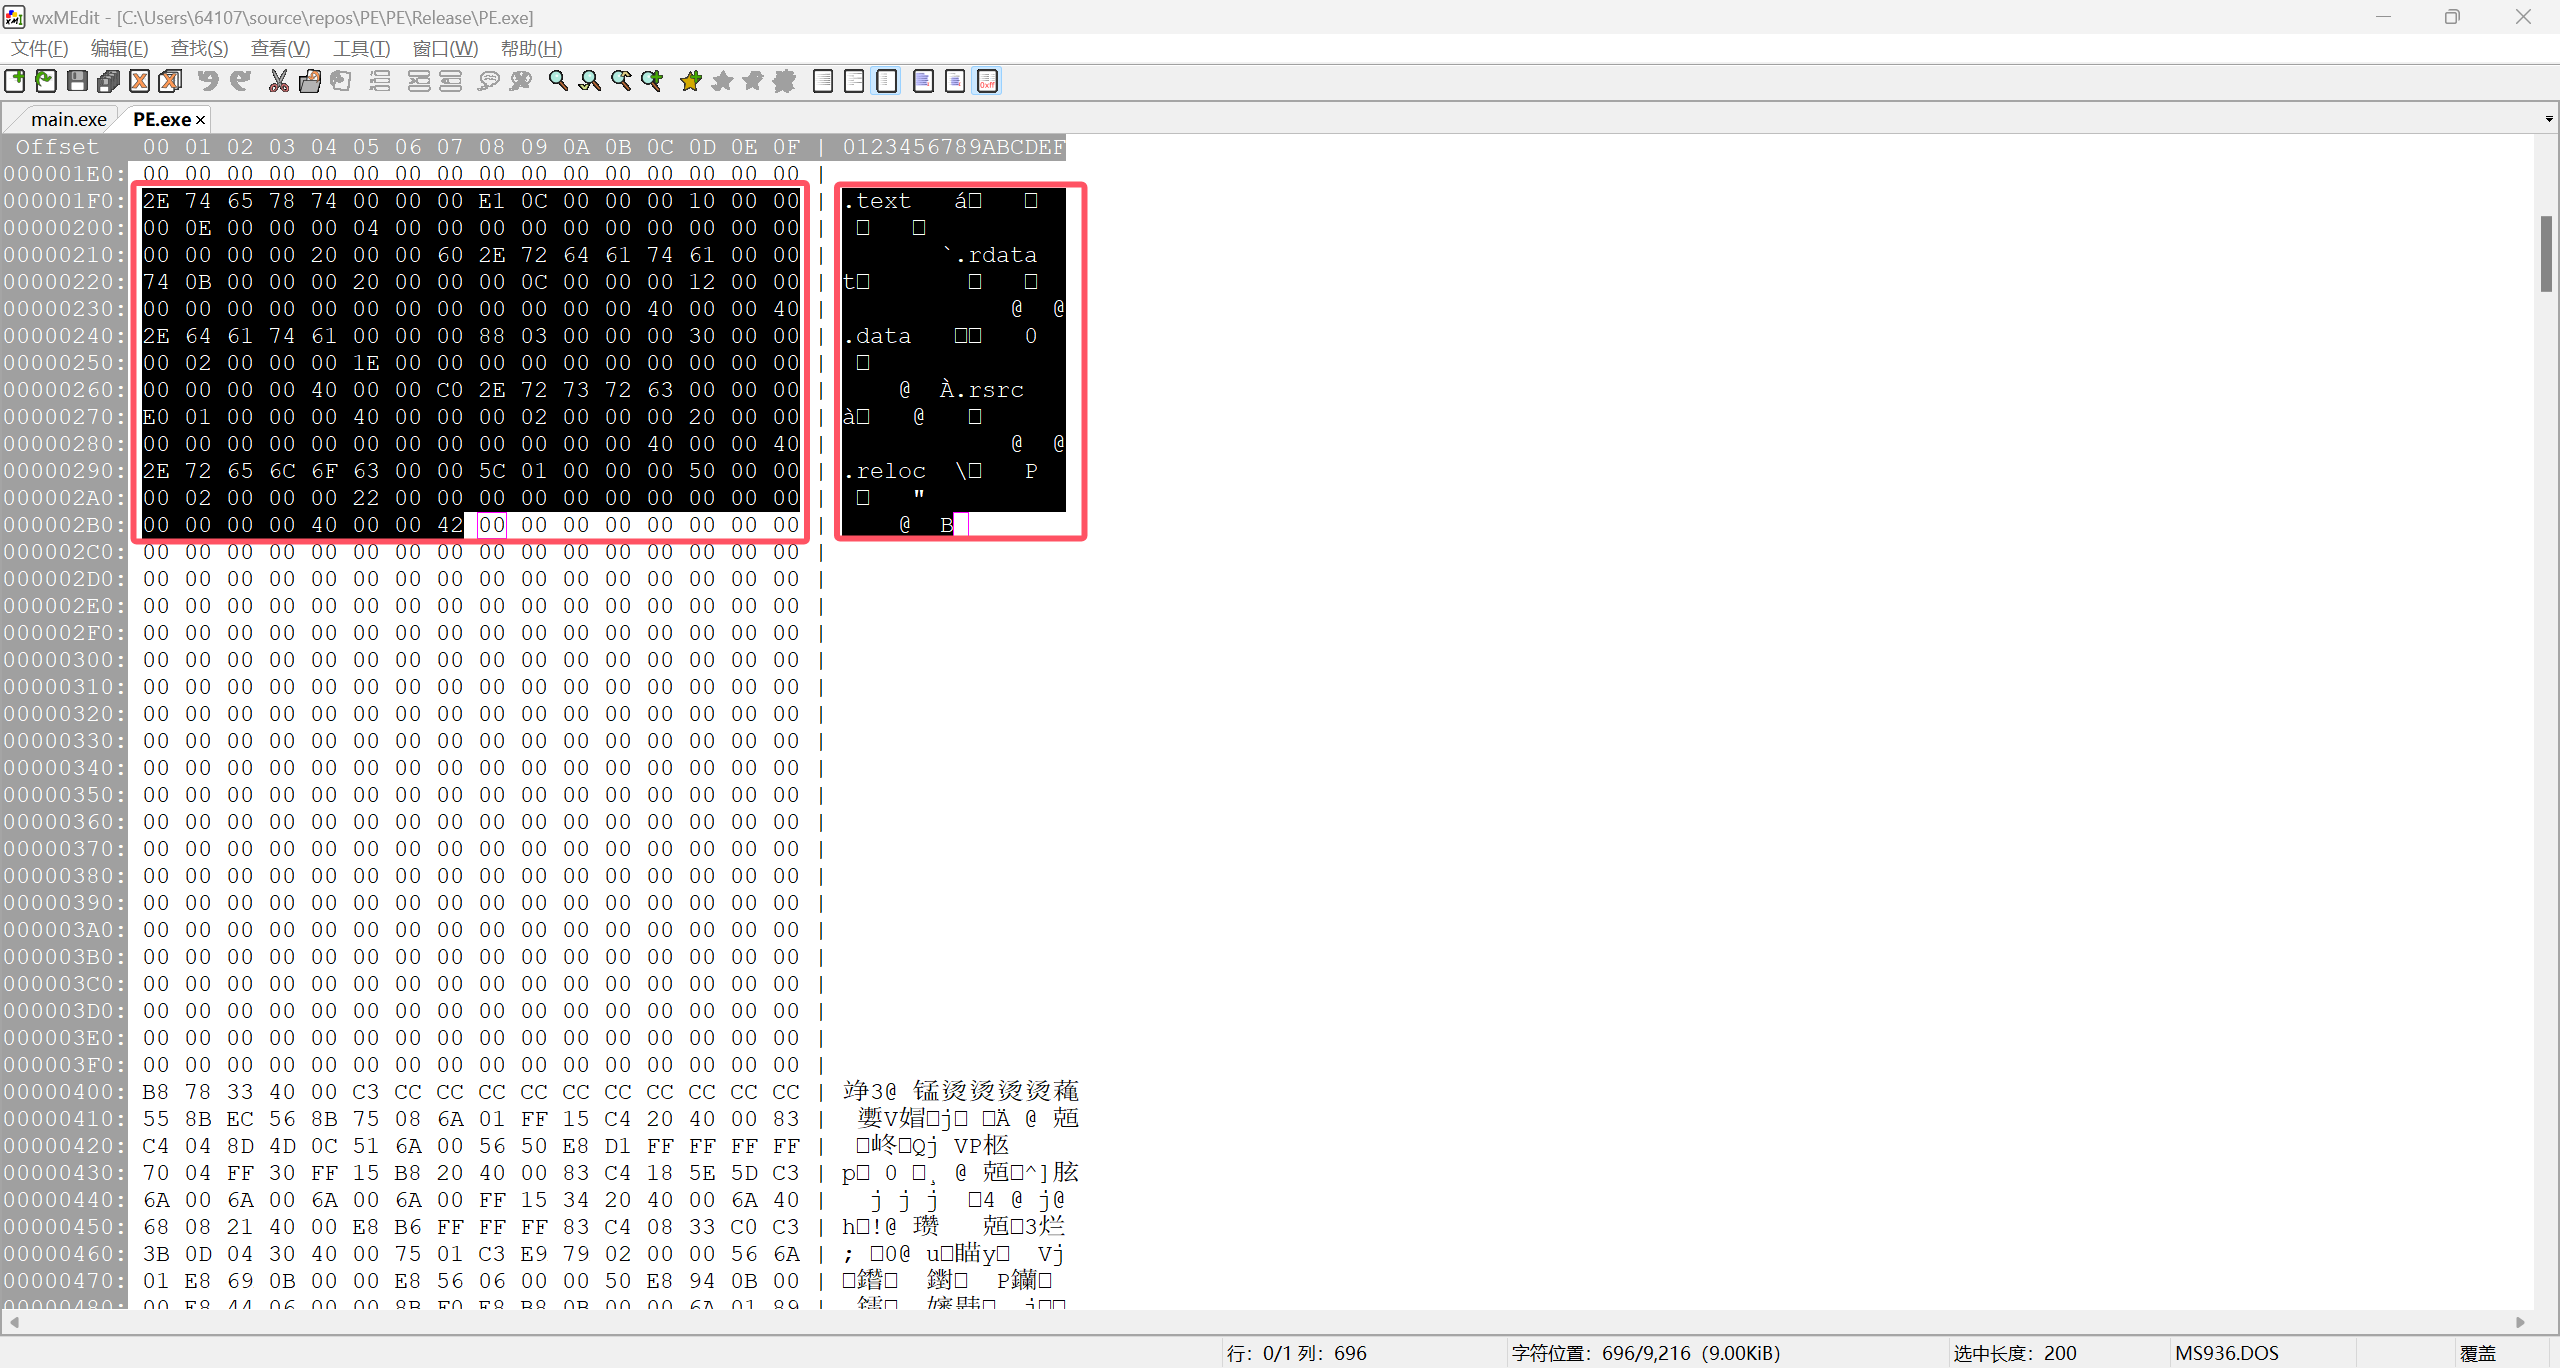
Task: Toggle overwrite mode 覆盖 in status bar
Action: [2478, 1353]
